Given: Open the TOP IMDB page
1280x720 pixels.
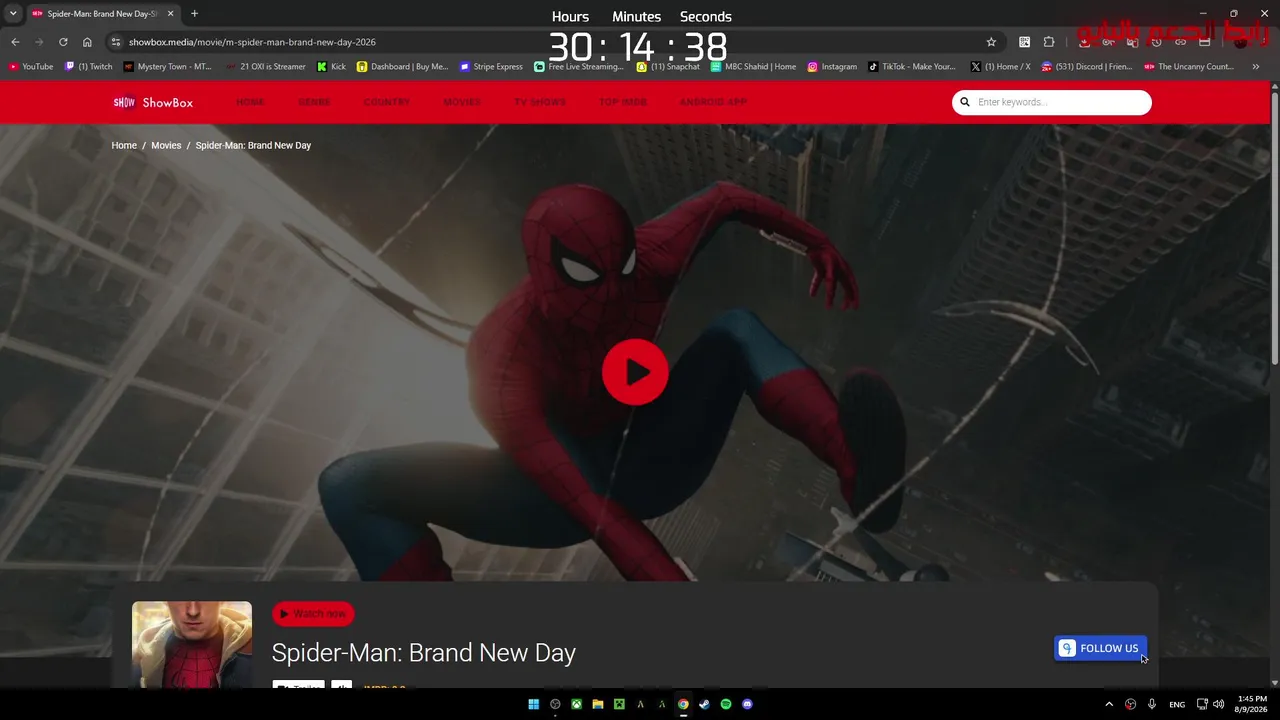Looking at the screenshot, I should (623, 102).
